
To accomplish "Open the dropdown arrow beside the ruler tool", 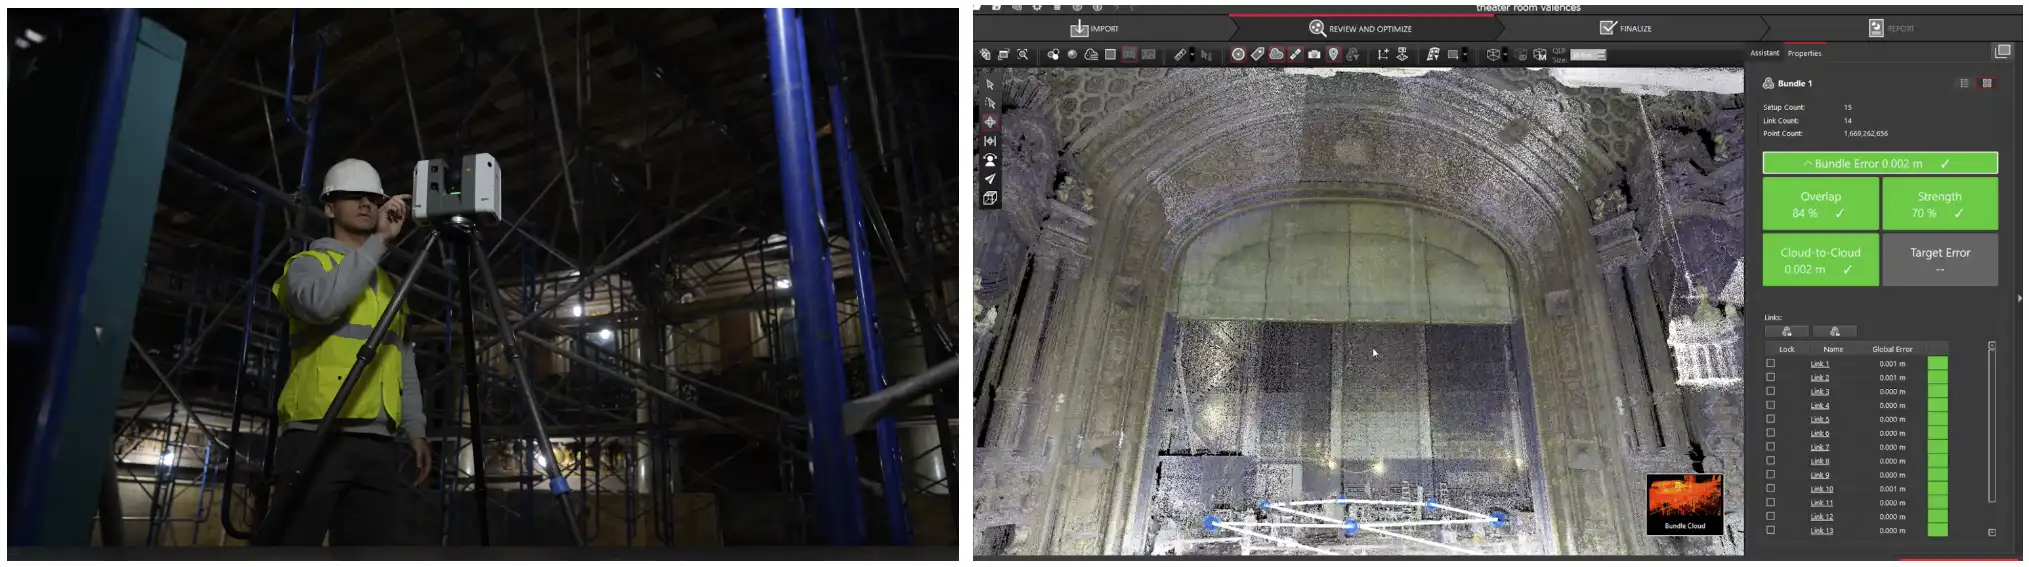I will click(x=1192, y=55).
